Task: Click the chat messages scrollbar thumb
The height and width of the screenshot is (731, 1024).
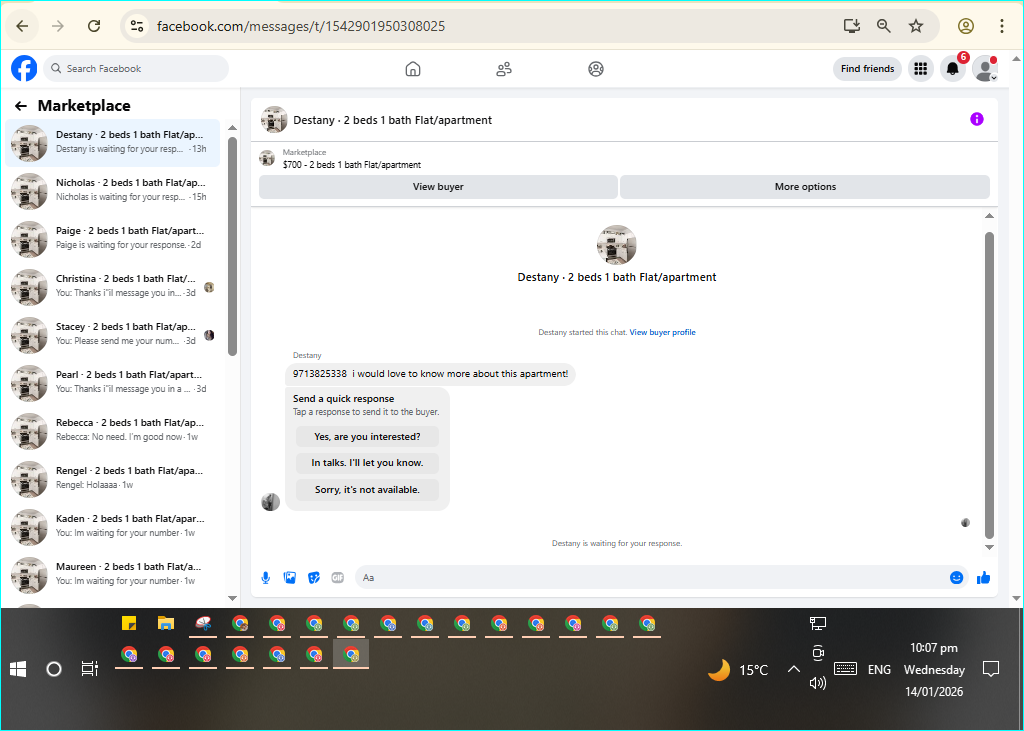Action: pyautogui.click(x=989, y=385)
